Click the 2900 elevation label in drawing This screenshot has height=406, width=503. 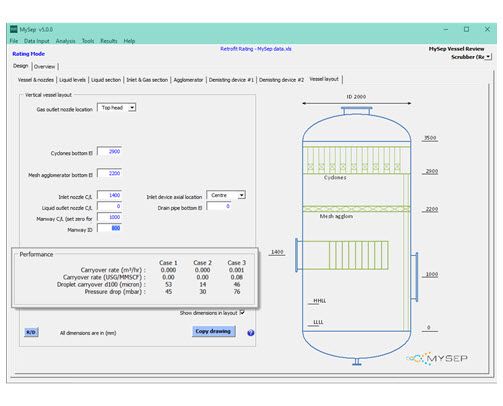tap(432, 171)
